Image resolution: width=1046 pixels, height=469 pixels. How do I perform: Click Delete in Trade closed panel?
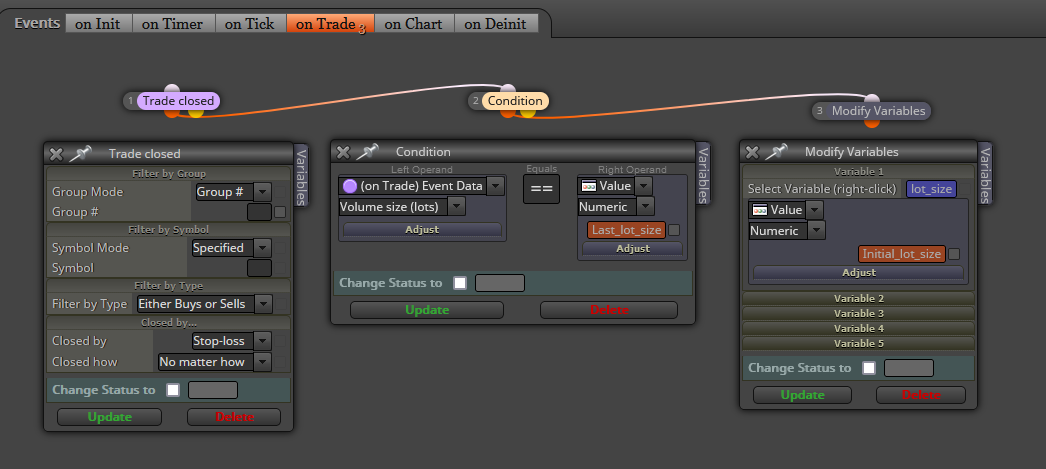click(x=234, y=417)
